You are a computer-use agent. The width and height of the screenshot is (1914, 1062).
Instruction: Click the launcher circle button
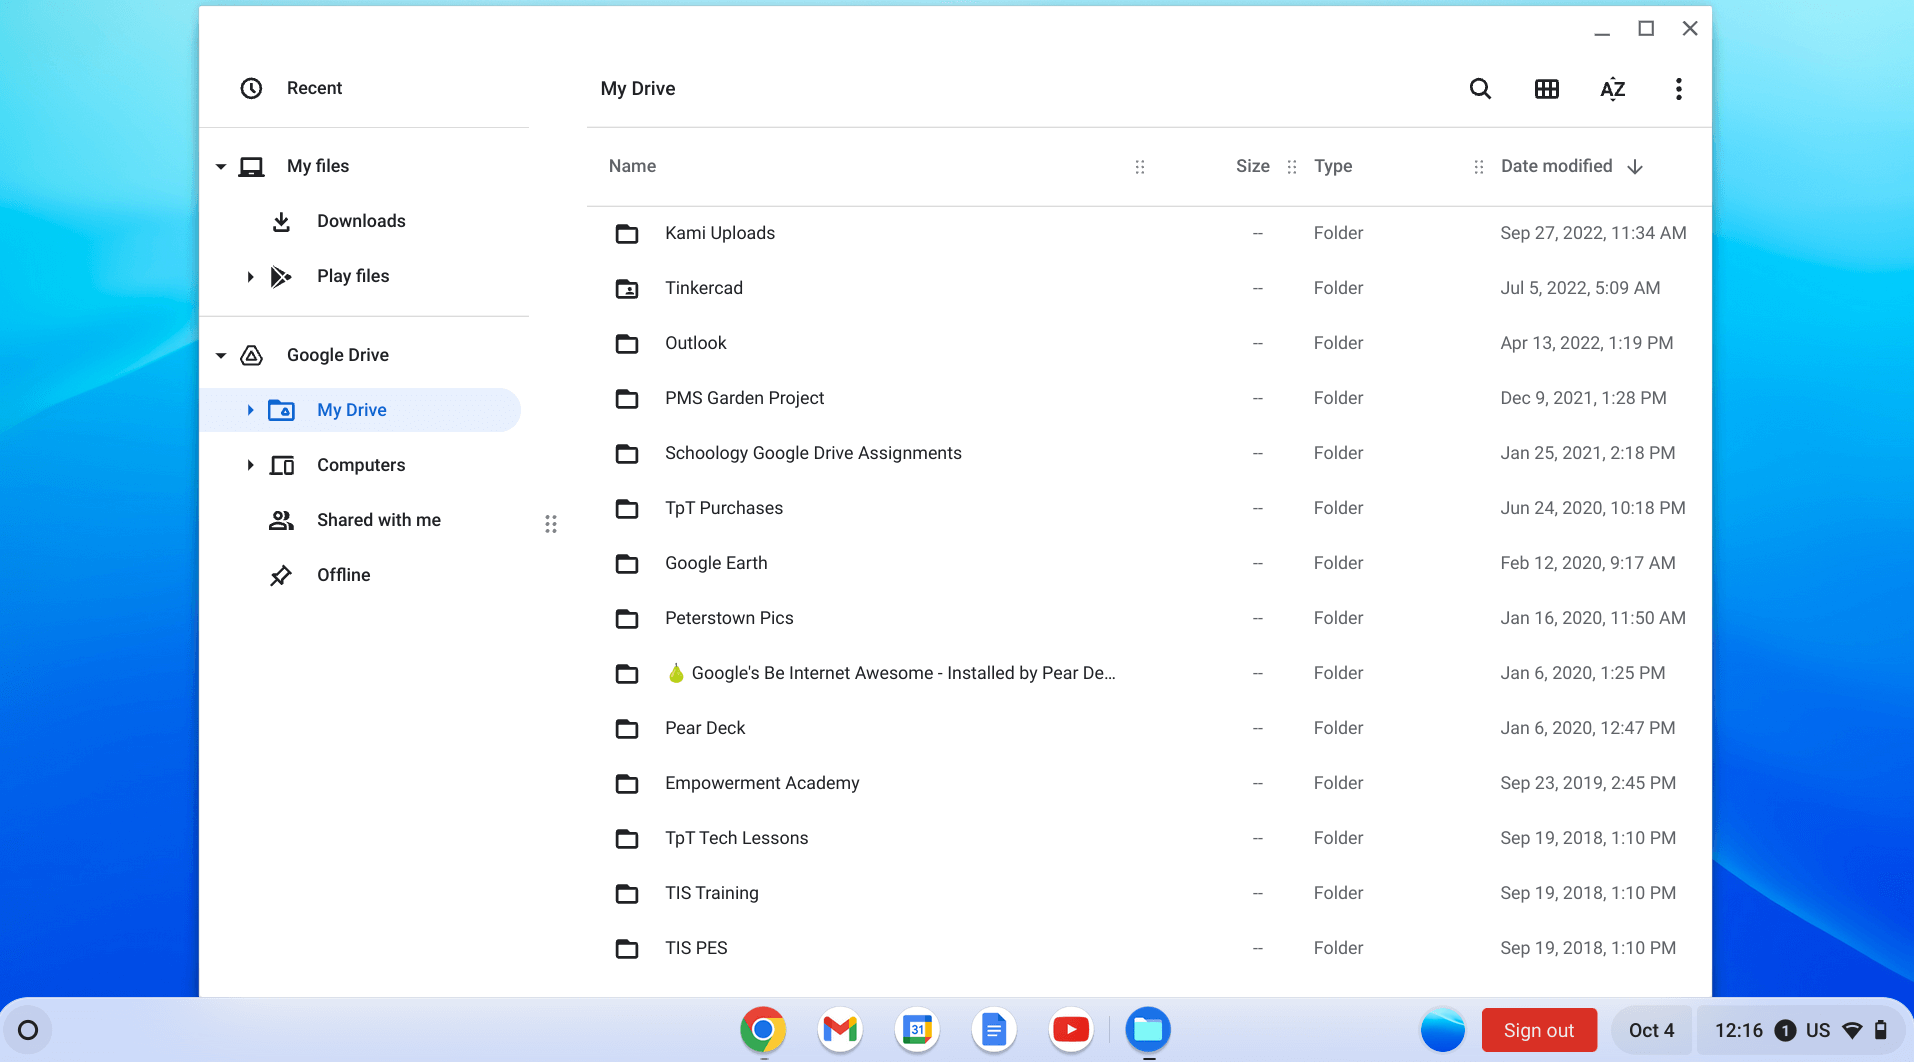[x=28, y=1030]
